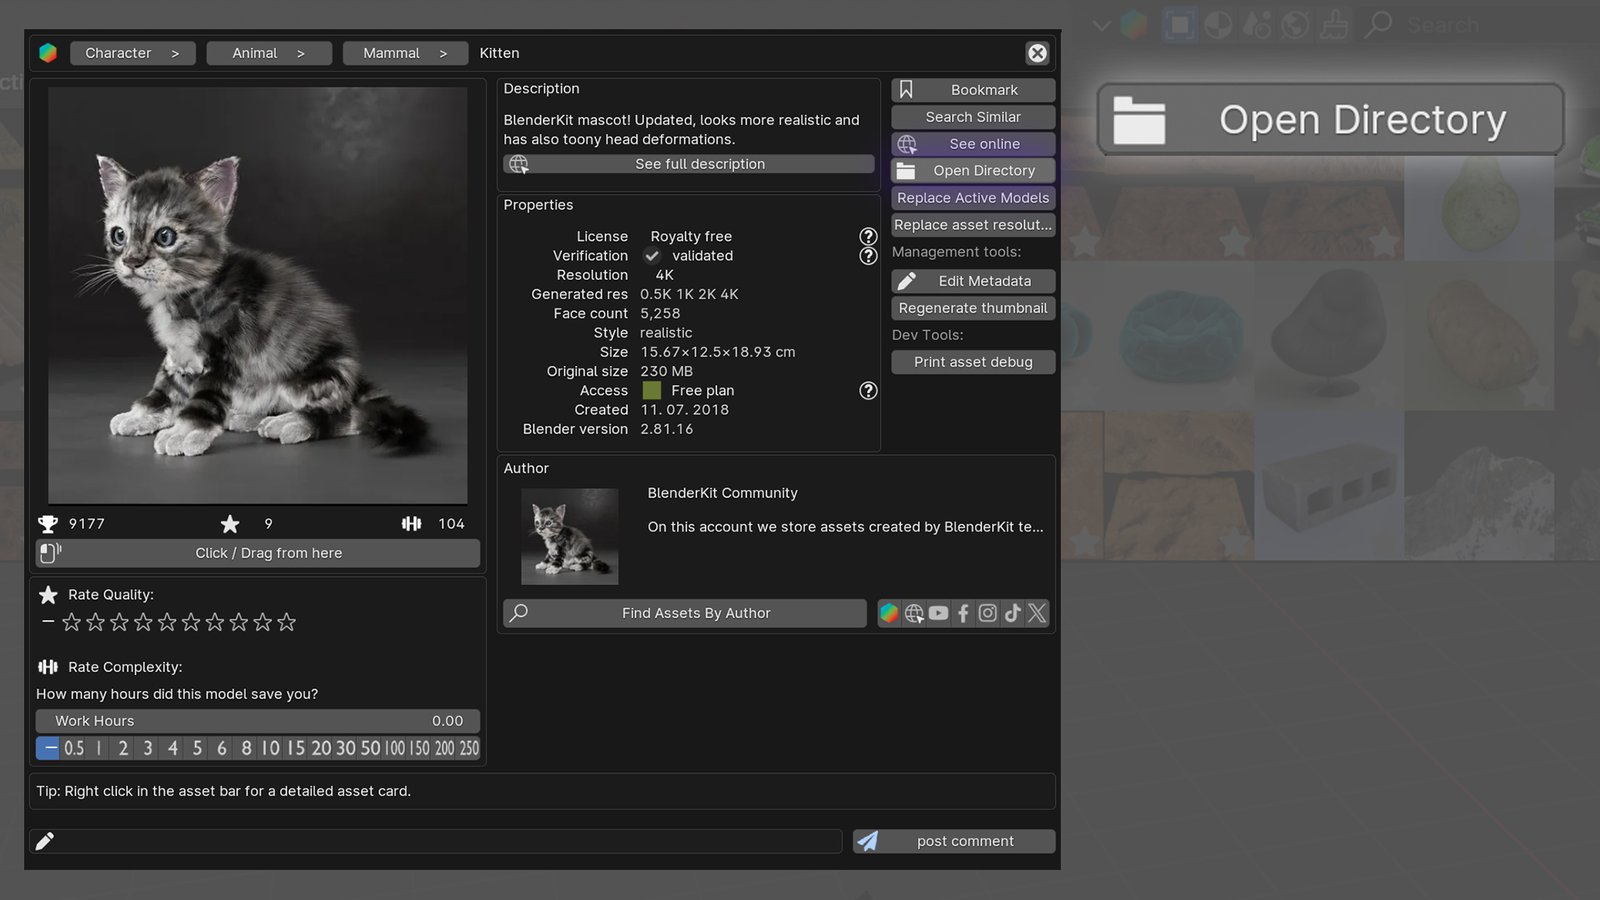Click Replace Active Models

point(972,197)
